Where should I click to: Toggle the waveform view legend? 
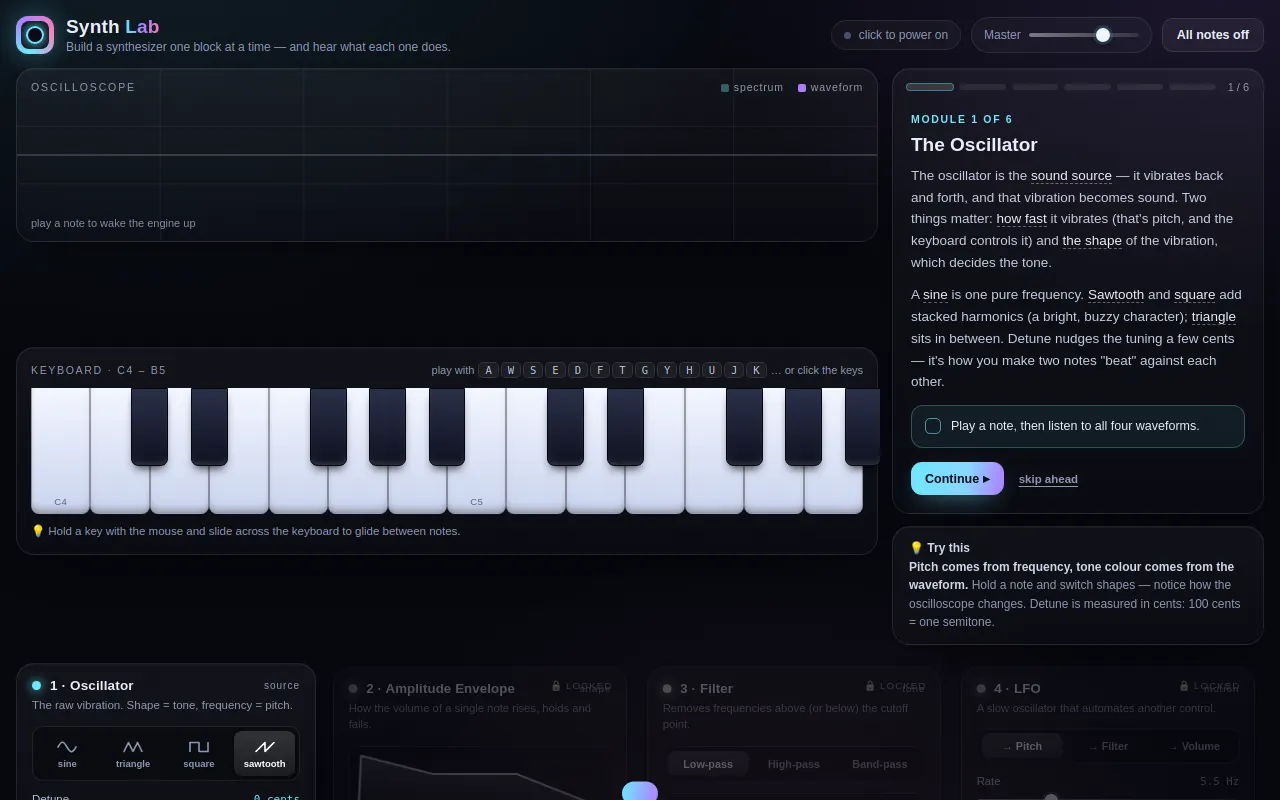[x=830, y=88]
